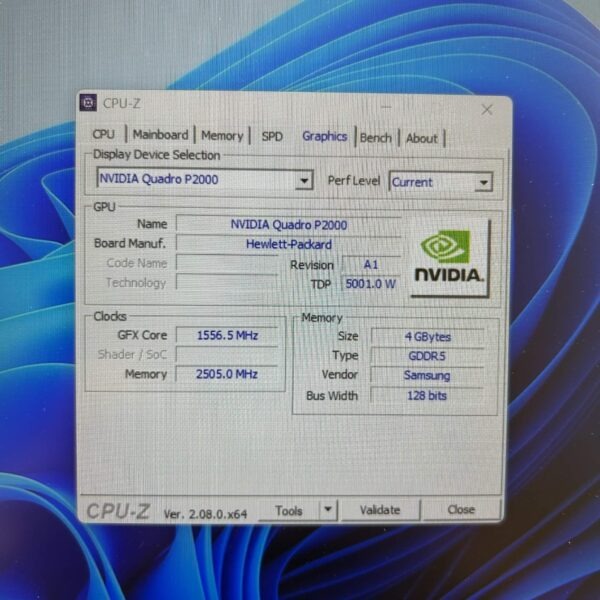Select the SPD tab
The image size is (600, 600).
tap(272, 137)
